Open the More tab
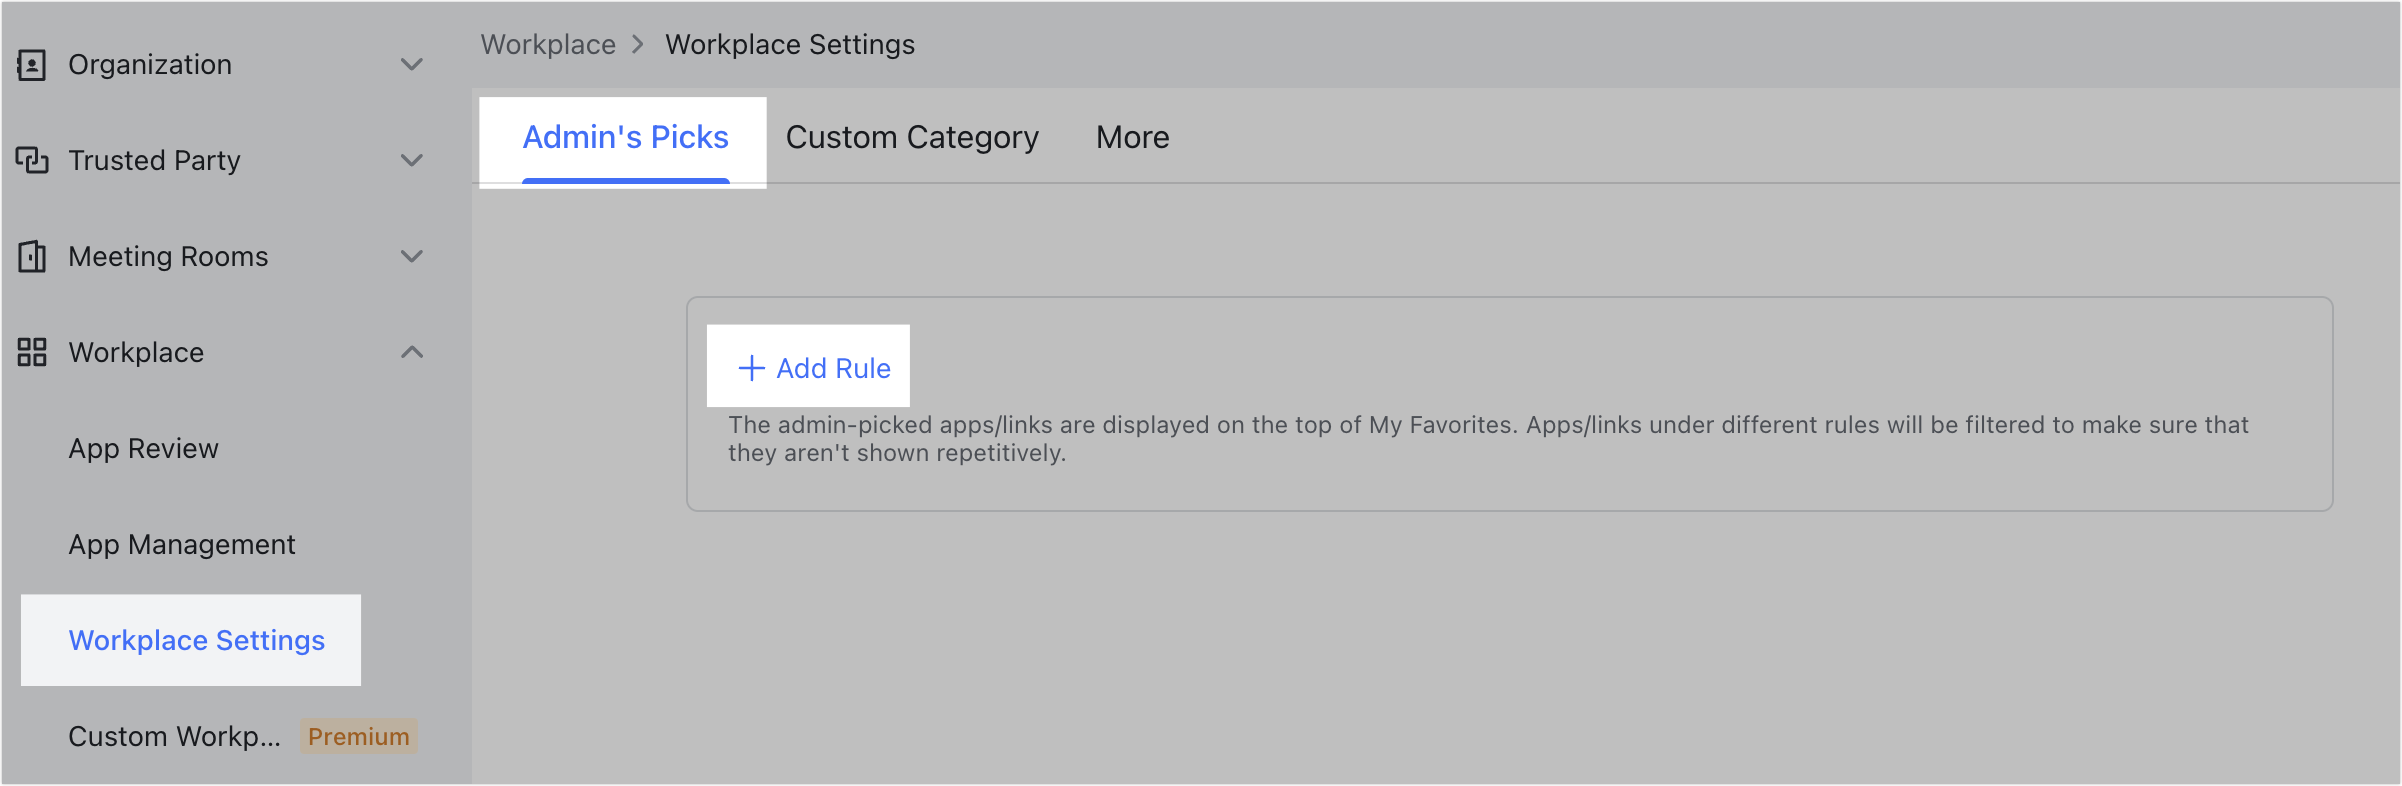 [x=1132, y=138]
